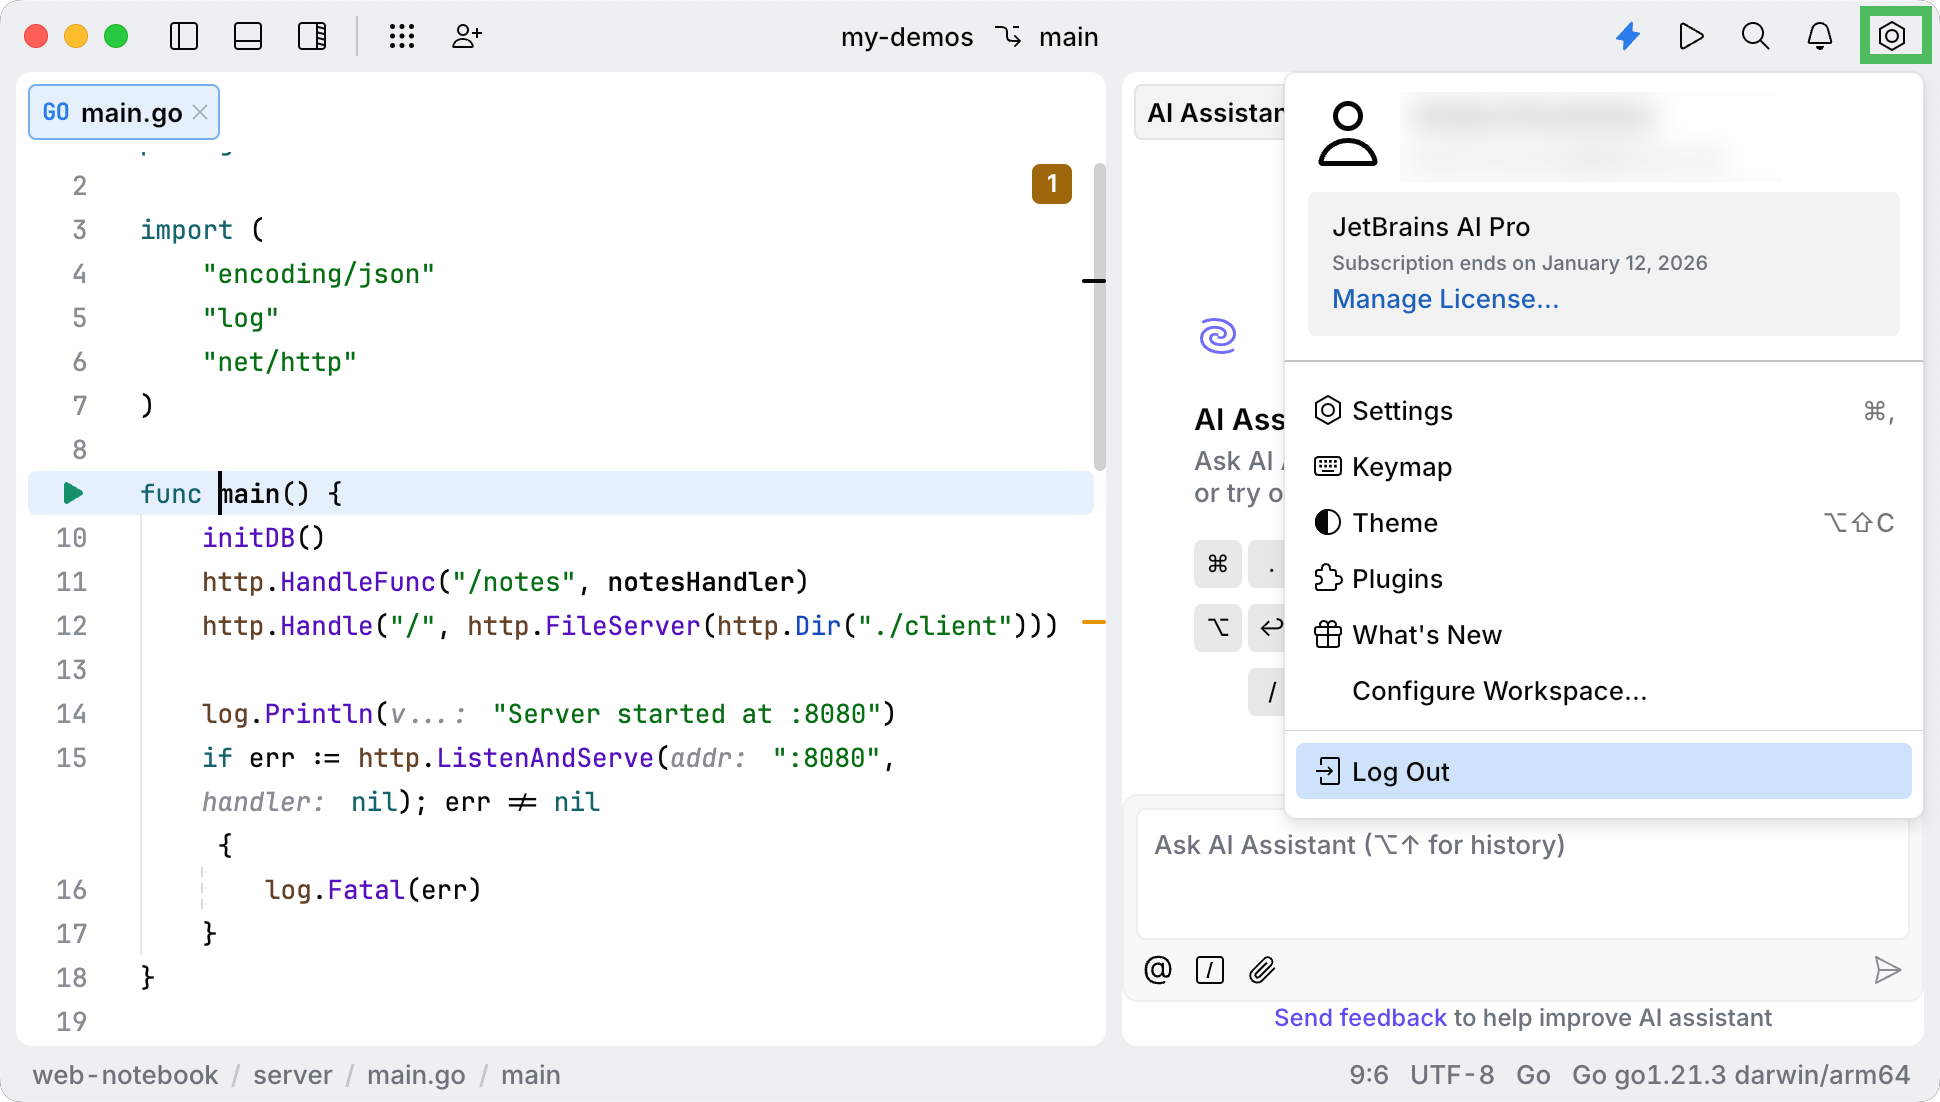1940x1102 pixels.
Task: Open Theme from the settings menu
Action: point(1395,522)
